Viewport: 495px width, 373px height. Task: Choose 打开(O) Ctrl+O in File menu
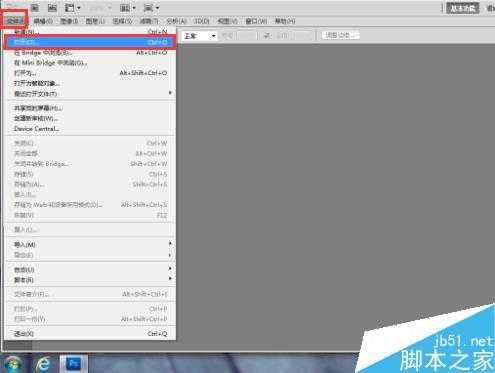tap(90, 42)
